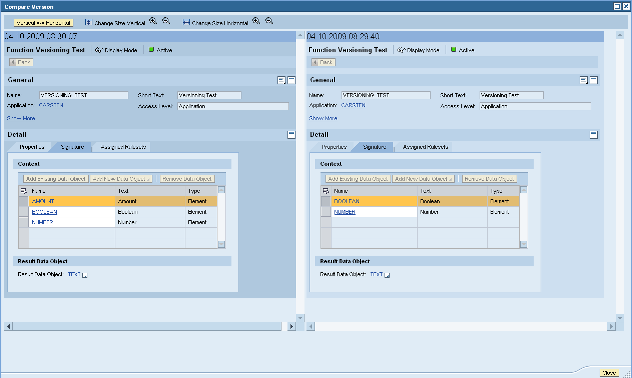Open General section options menu in left pane
Screen dimensions: 632x378
pos(281,80)
